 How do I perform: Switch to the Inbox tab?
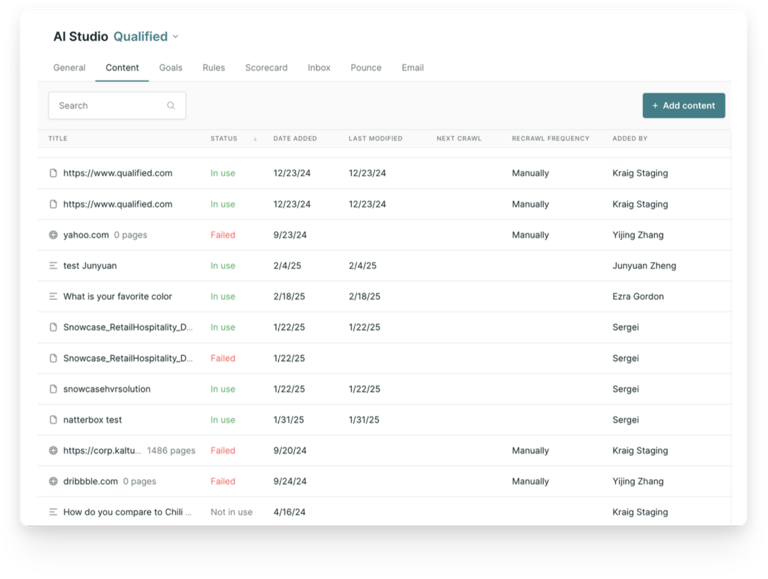pyautogui.click(x=319, y=68)
